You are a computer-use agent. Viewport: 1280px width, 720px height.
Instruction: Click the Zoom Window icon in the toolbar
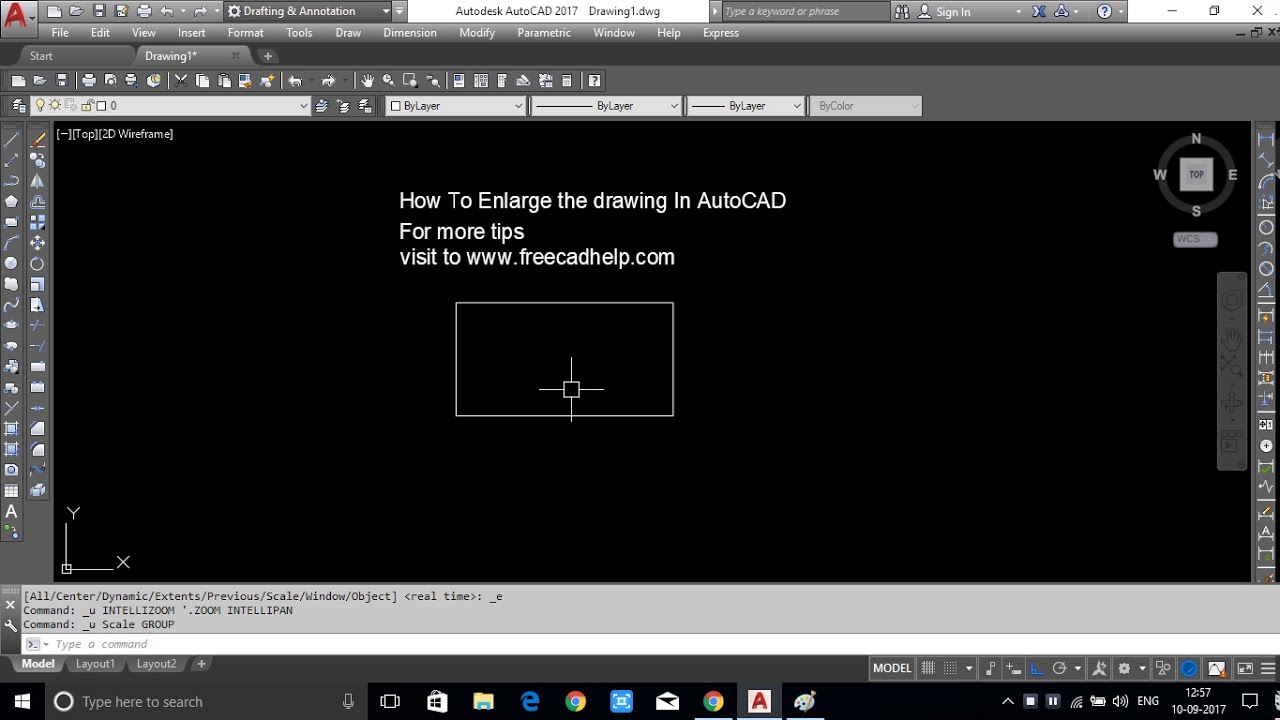coord(411,80)
